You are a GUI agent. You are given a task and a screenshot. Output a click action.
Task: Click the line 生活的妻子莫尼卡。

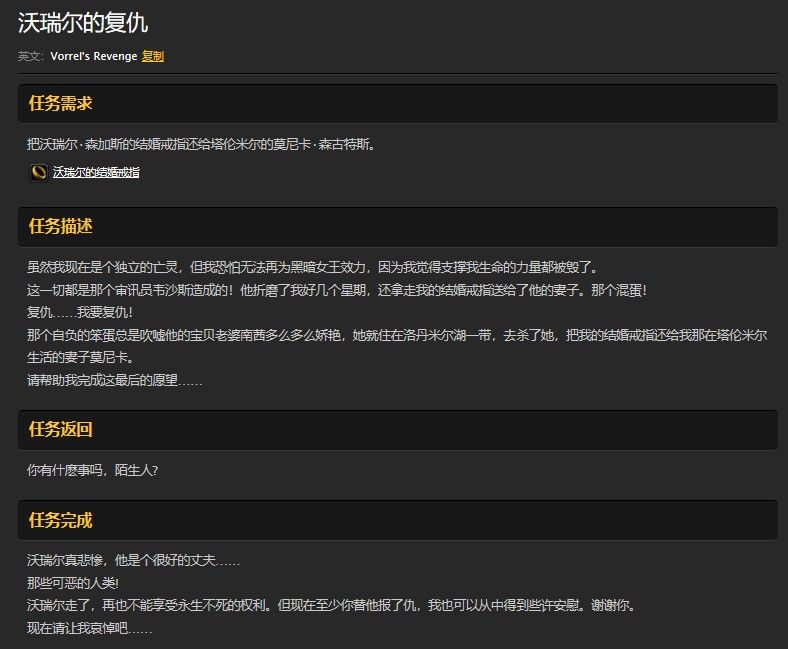(x=81, y=358)
